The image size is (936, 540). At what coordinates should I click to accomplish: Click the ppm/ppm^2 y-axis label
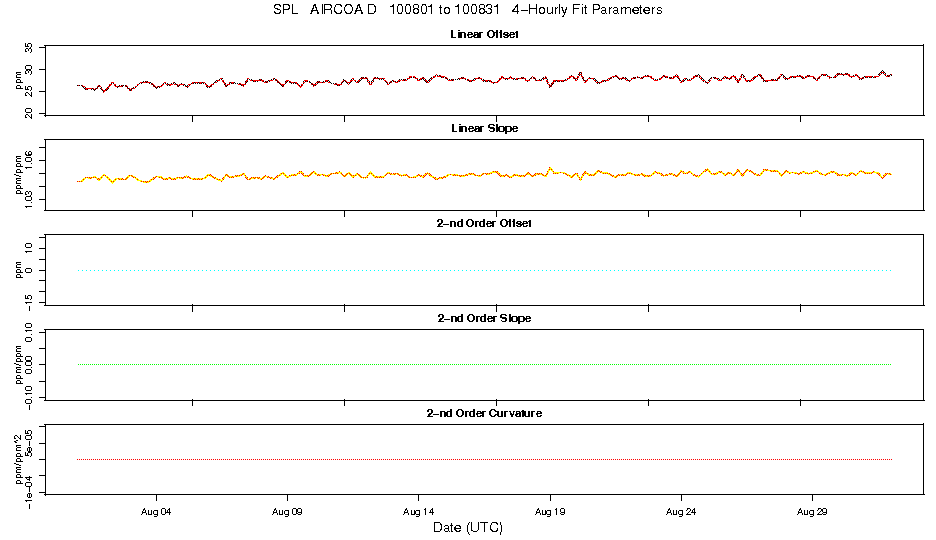pyautogui.click(x=19, y=459)
